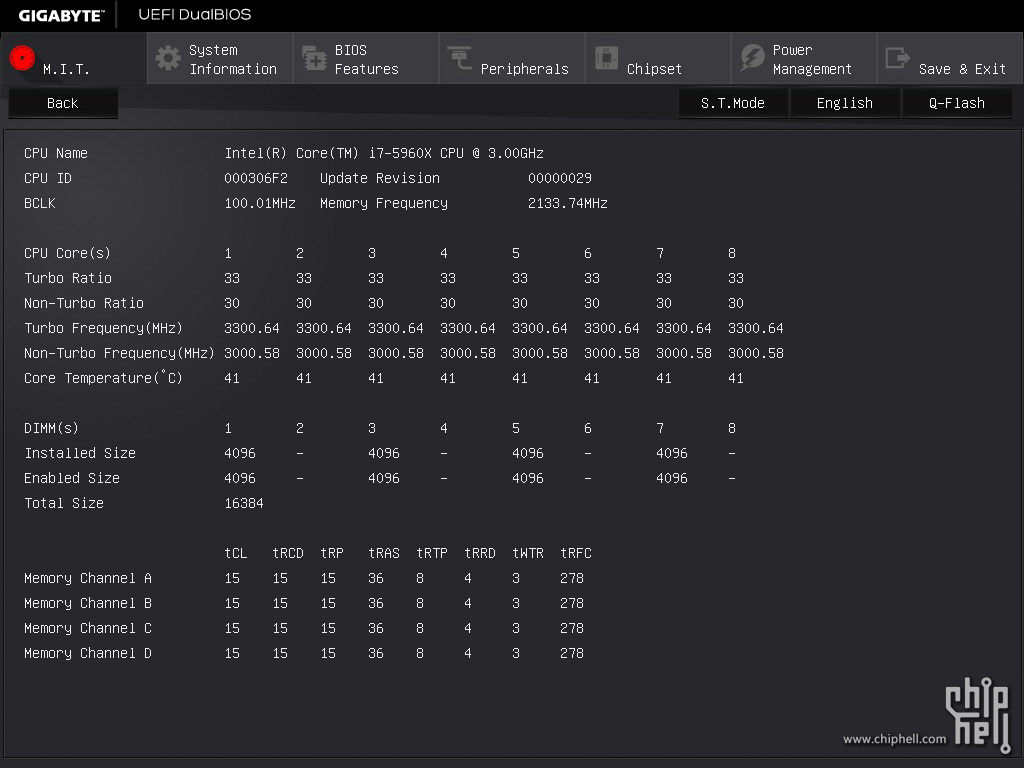
Task: Go to the Peripherals tab
Action: click(512, 59)
